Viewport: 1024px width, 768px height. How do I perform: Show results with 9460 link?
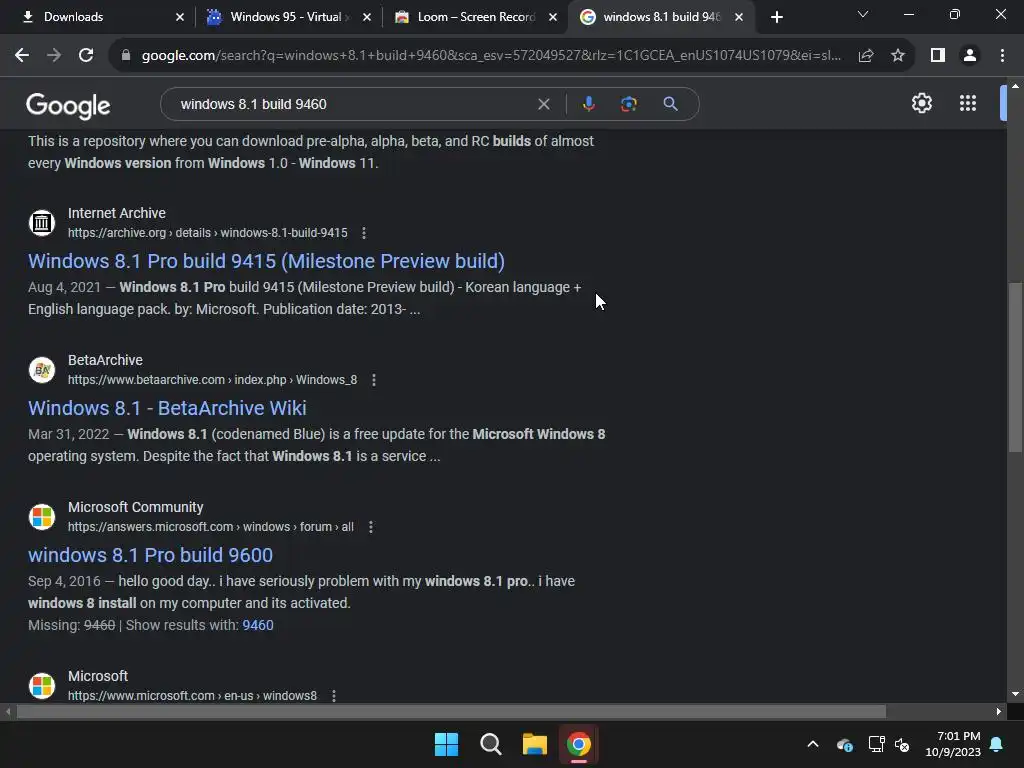[258, 625]
